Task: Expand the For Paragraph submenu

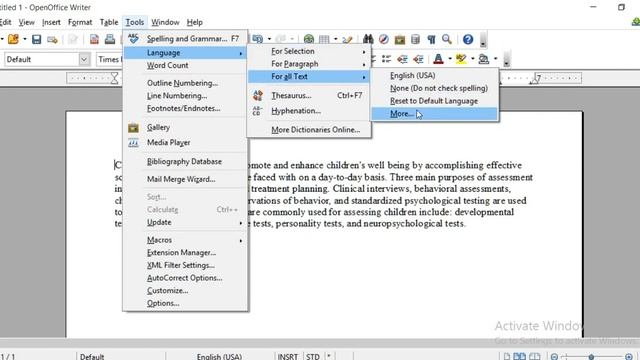Action: [x=309, y=64]
